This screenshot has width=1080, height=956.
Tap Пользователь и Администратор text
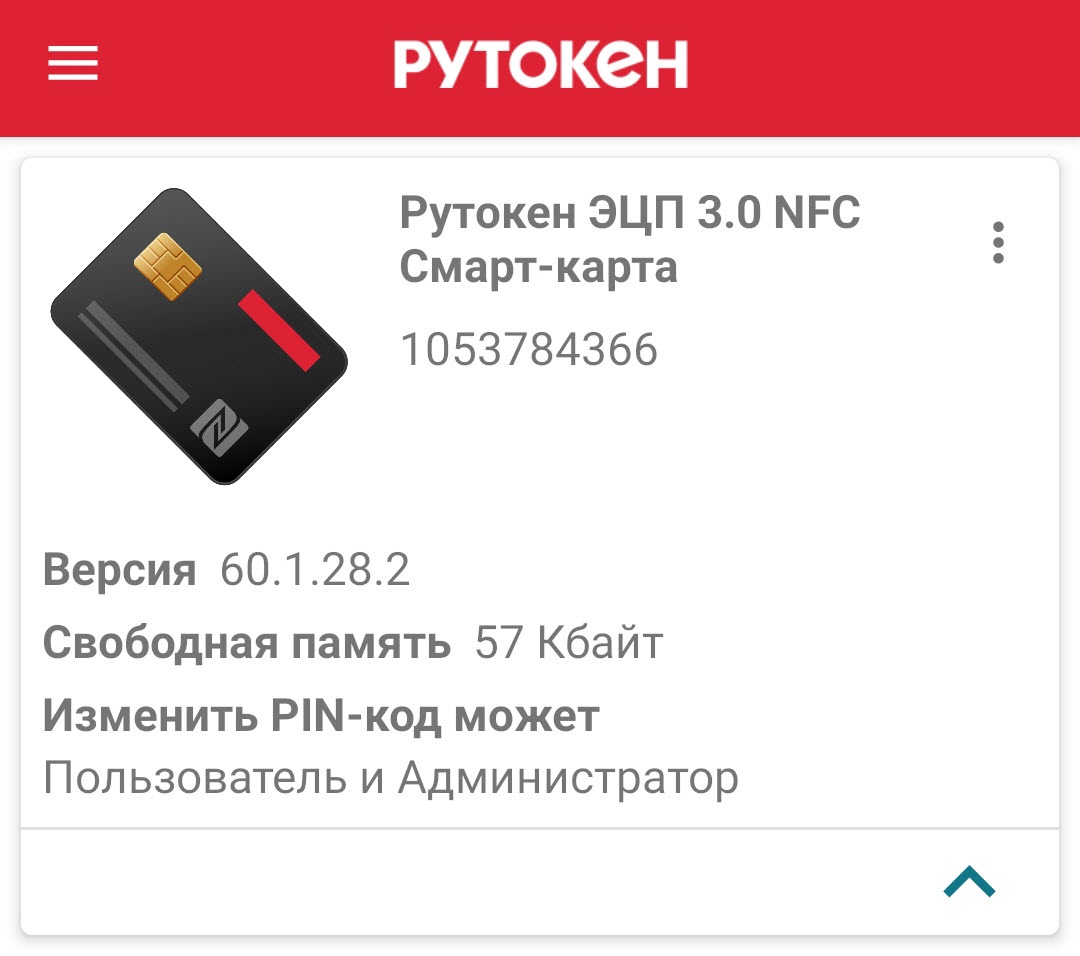point(391,779)
